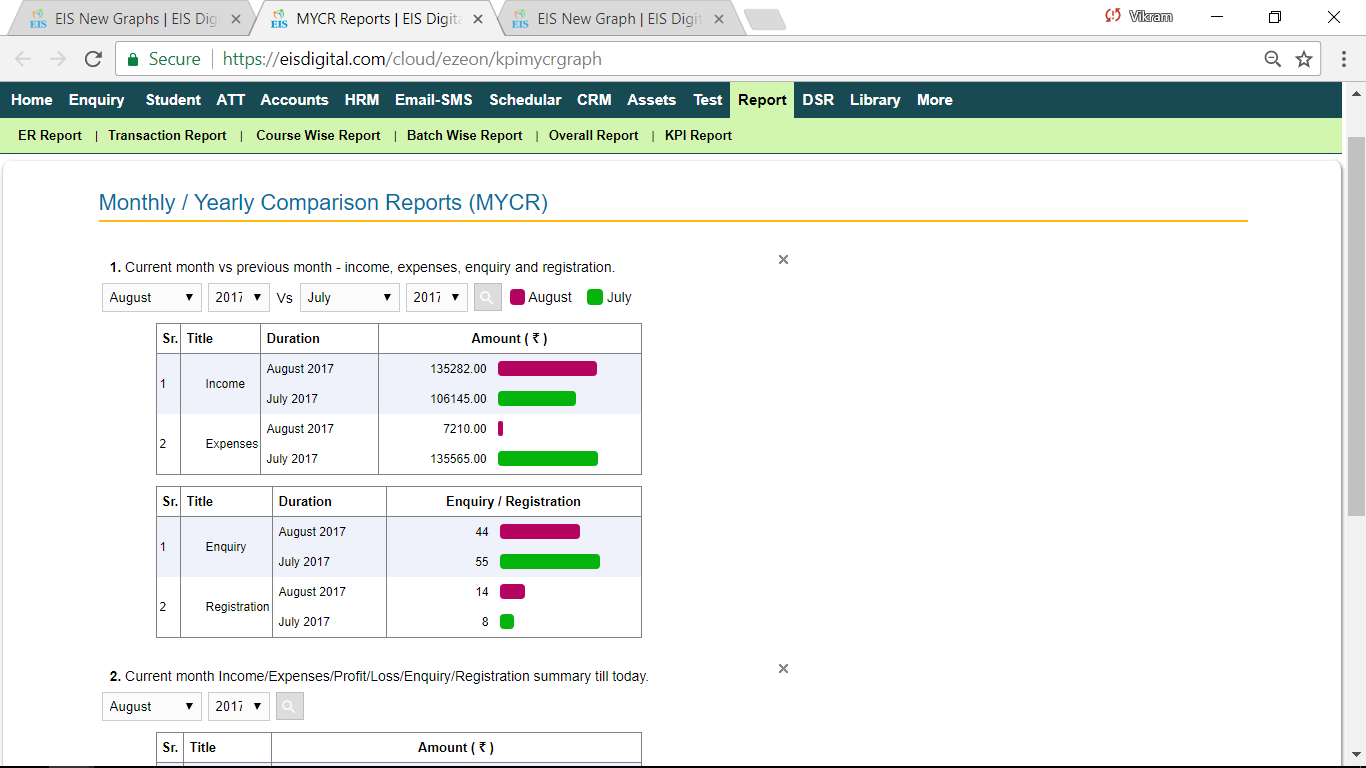
Task: Open the KPI Report link
Action: 698,135
